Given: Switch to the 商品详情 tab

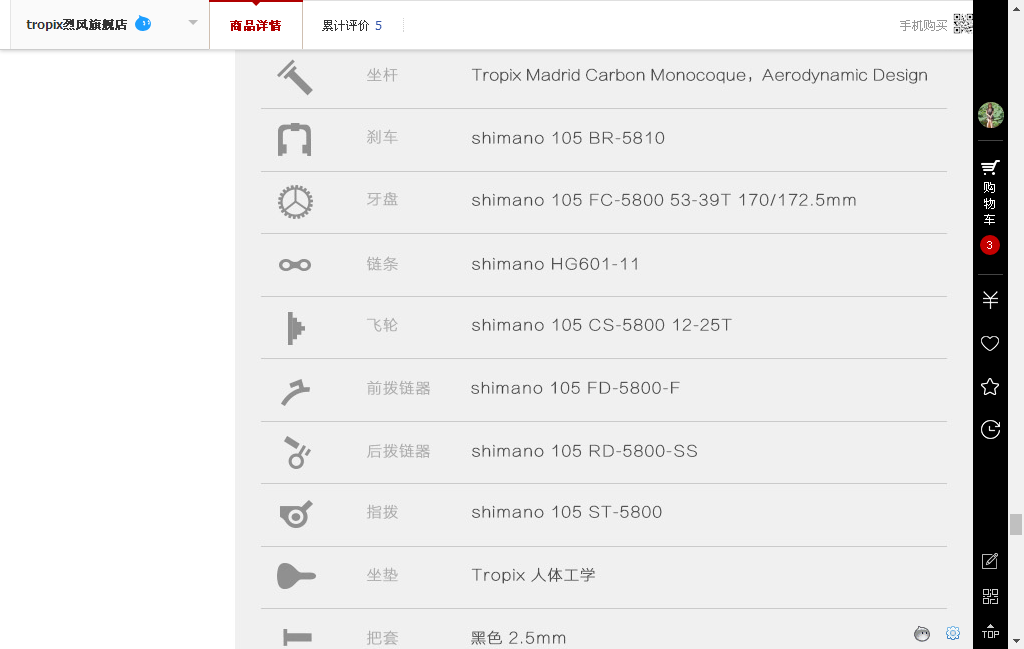Looking at the screenshot, I should coord(255,26).
